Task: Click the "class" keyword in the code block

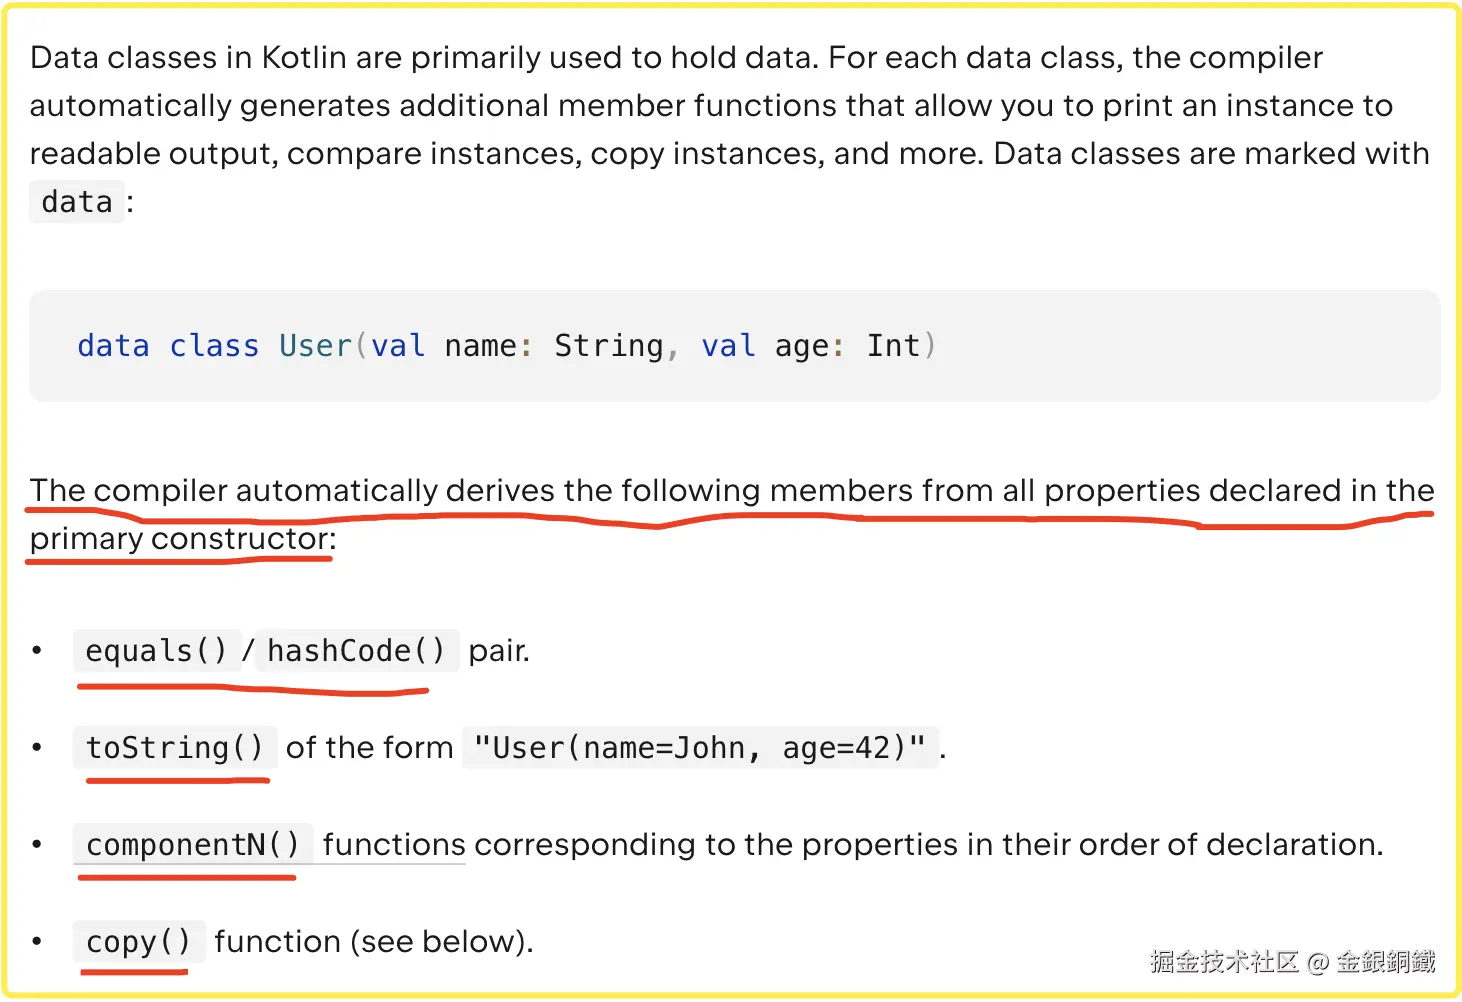Action: click(x=214, y=346)
